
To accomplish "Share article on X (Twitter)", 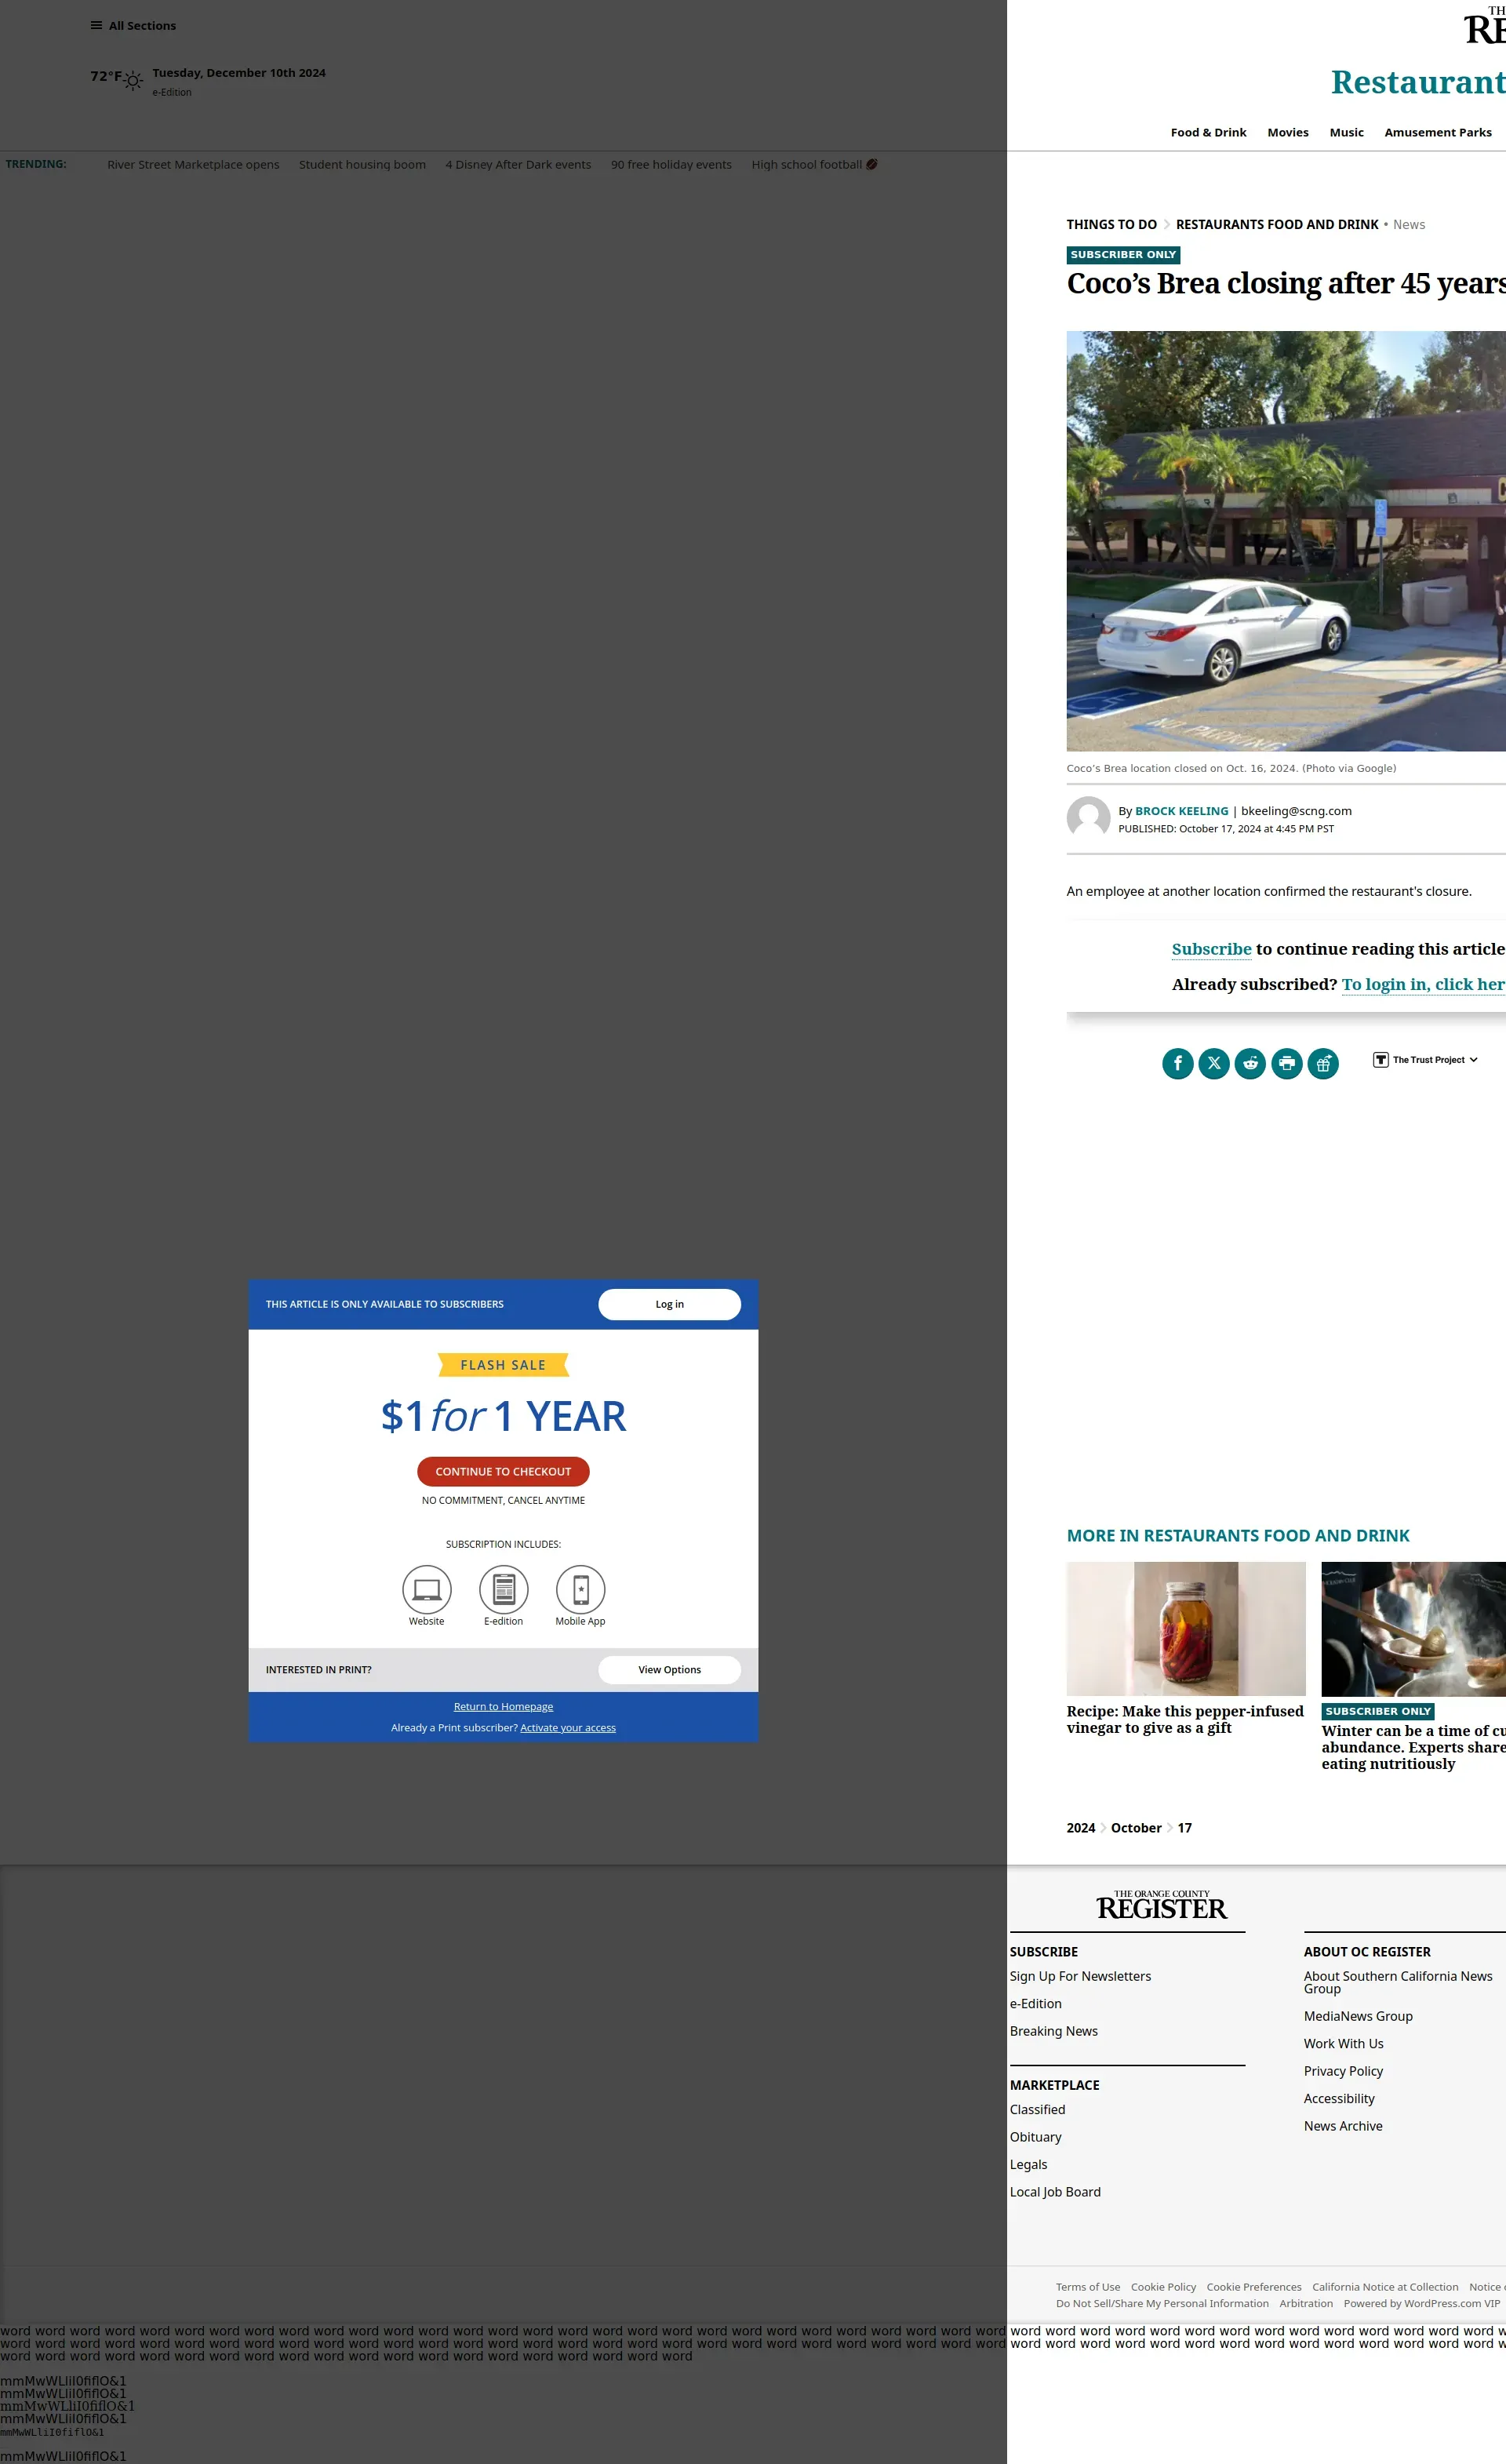I will (1214, 1063).
